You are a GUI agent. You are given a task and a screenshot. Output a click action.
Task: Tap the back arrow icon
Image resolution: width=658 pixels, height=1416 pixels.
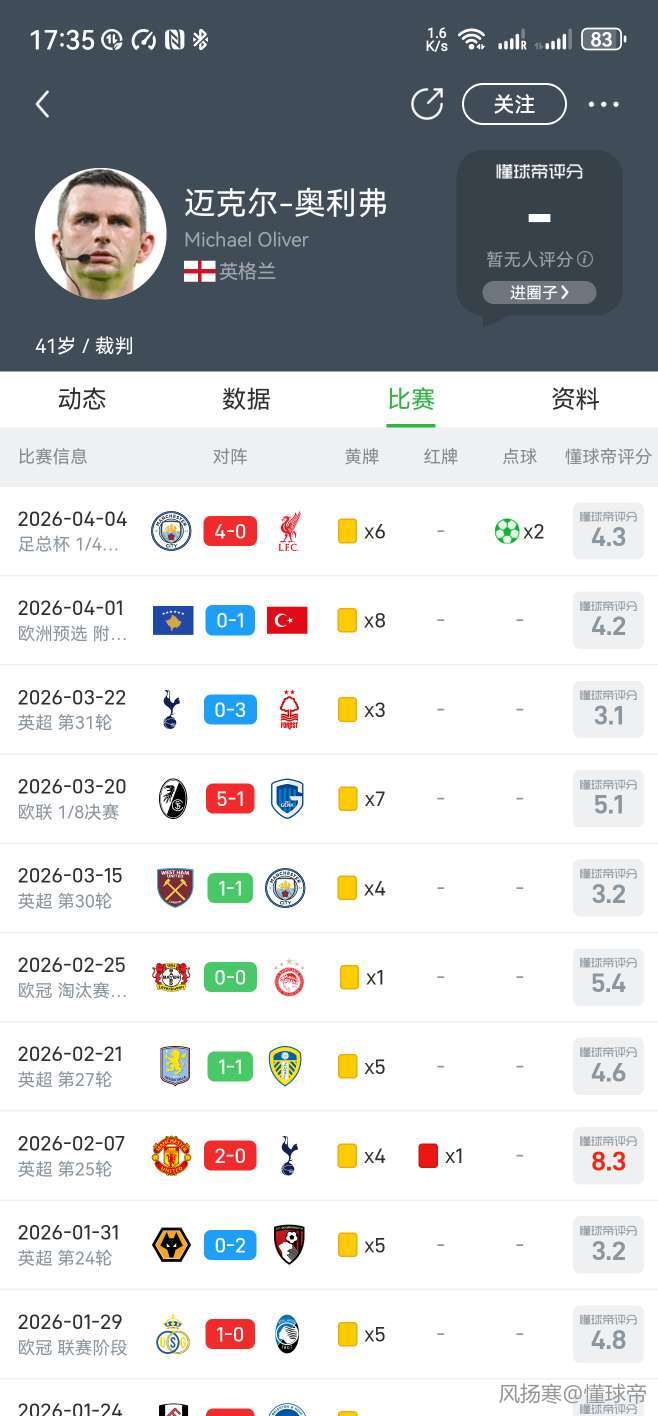click(x=42, y=104)
